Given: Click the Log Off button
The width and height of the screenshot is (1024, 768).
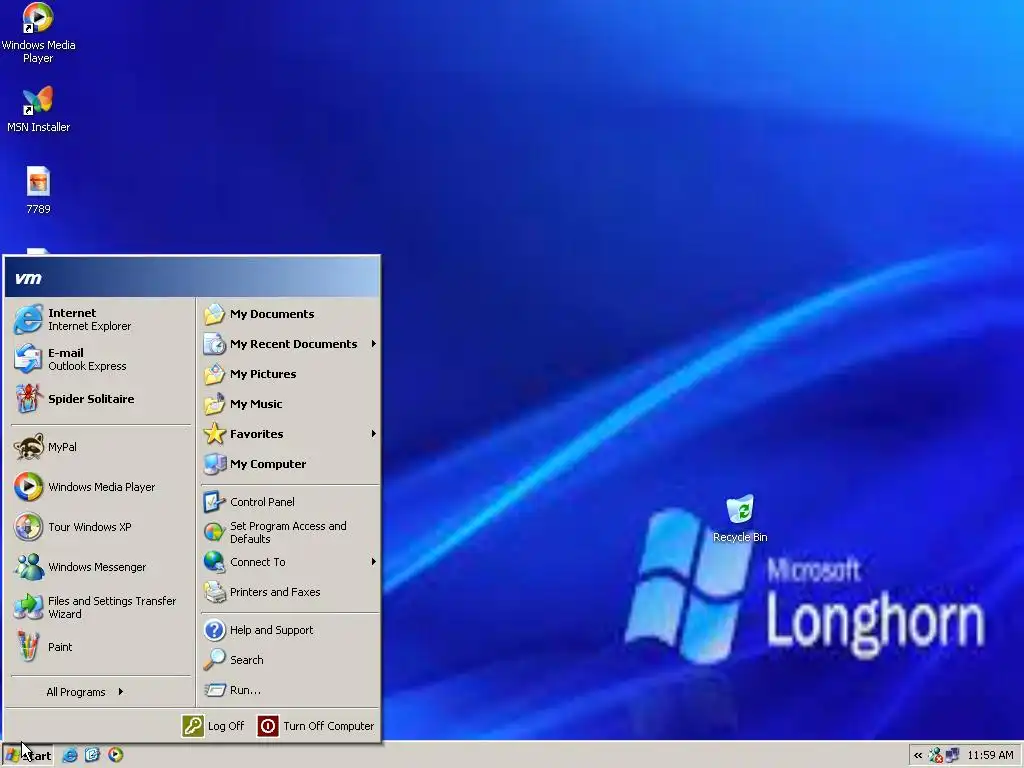Looking at the screenshot, I should pyautogui.click(x=214, y=726).
